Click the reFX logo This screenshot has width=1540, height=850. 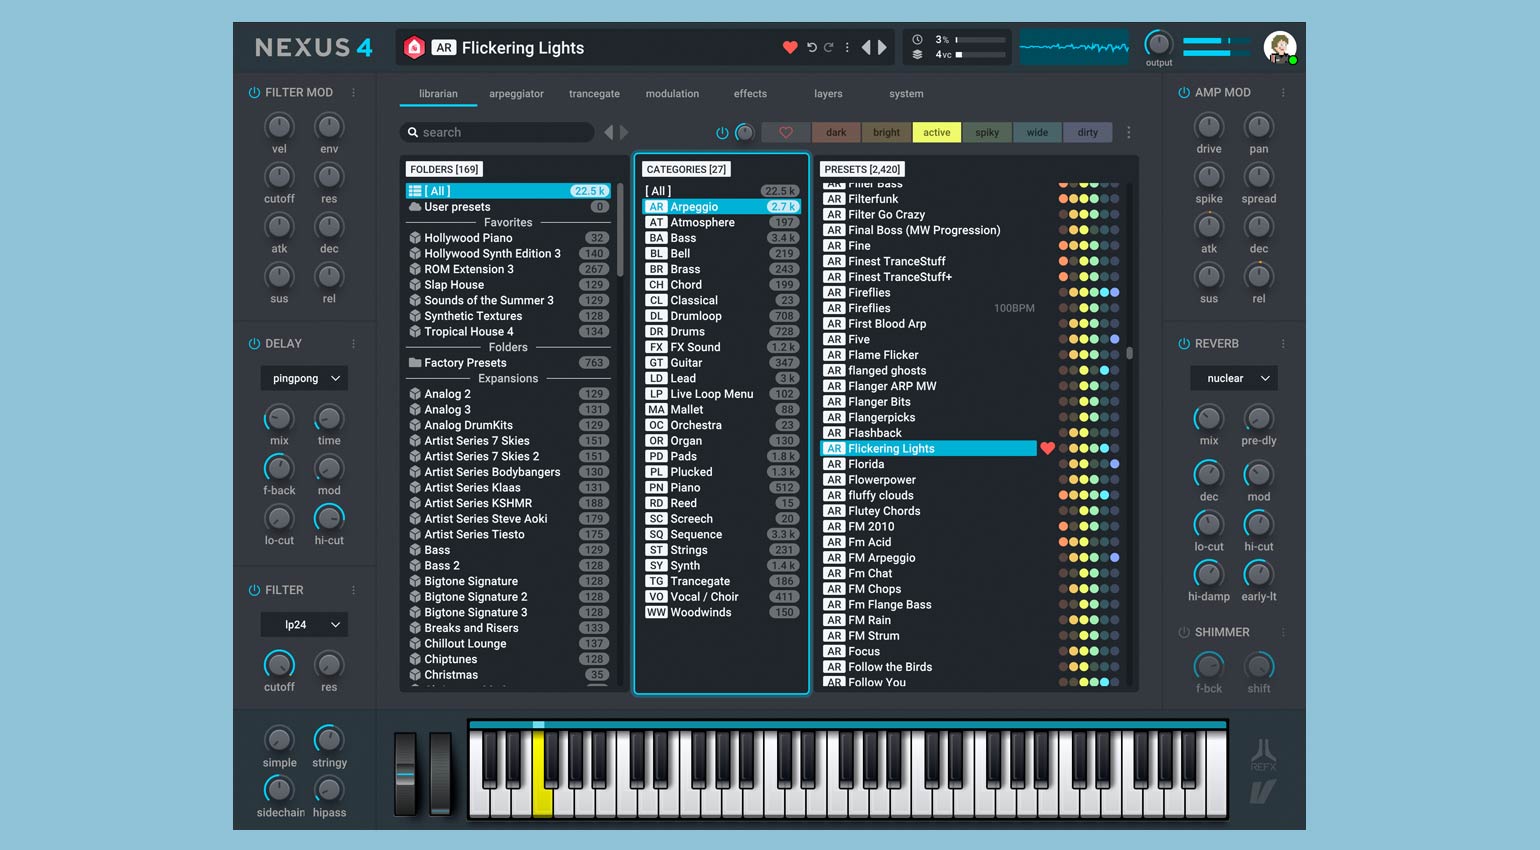[x=1264, y=755]
